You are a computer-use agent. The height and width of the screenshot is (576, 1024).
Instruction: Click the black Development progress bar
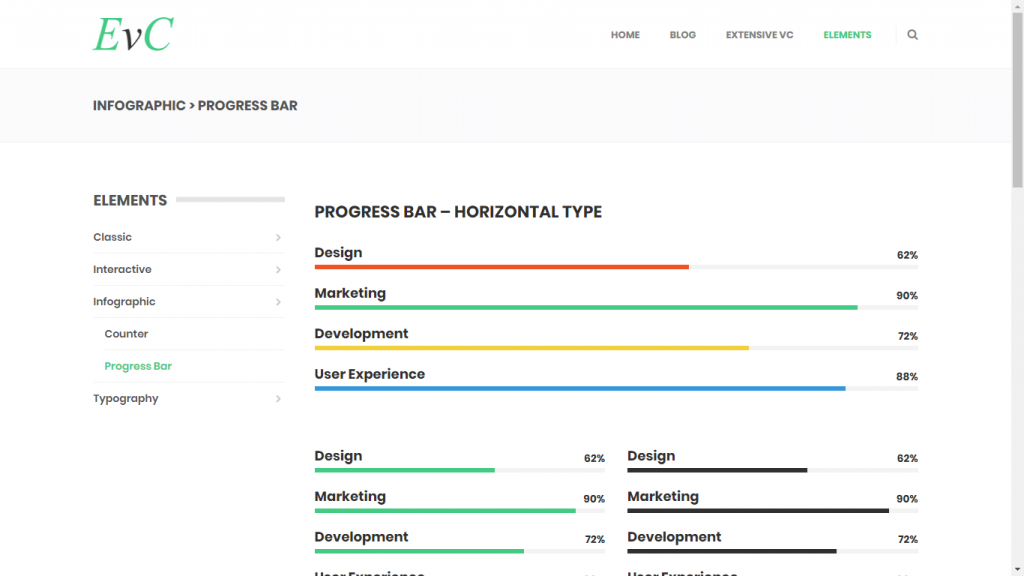point(732,551)
